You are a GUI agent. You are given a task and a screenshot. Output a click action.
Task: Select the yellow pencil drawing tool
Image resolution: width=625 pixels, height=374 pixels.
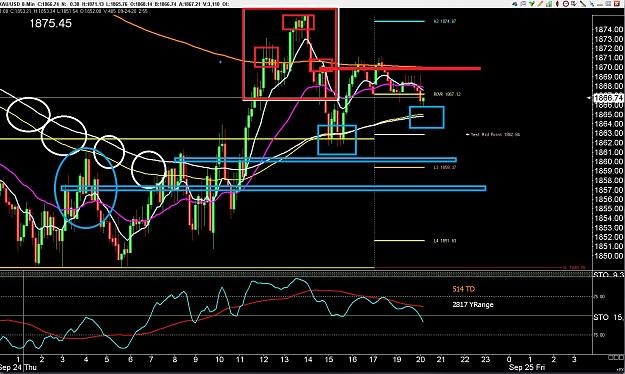pyautogui.click(x=540, y=4)
